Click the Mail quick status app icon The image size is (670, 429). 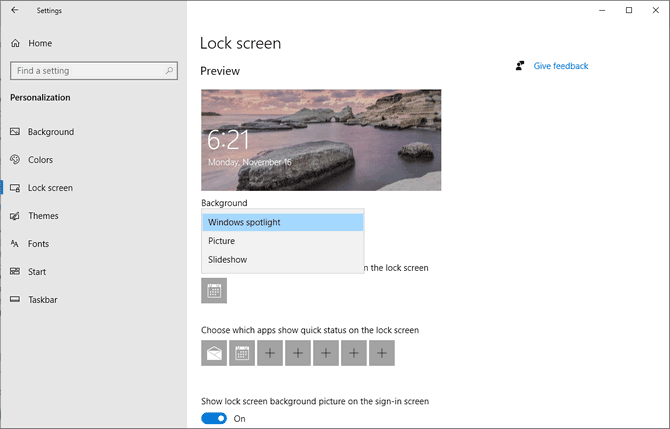coord(214,352)
